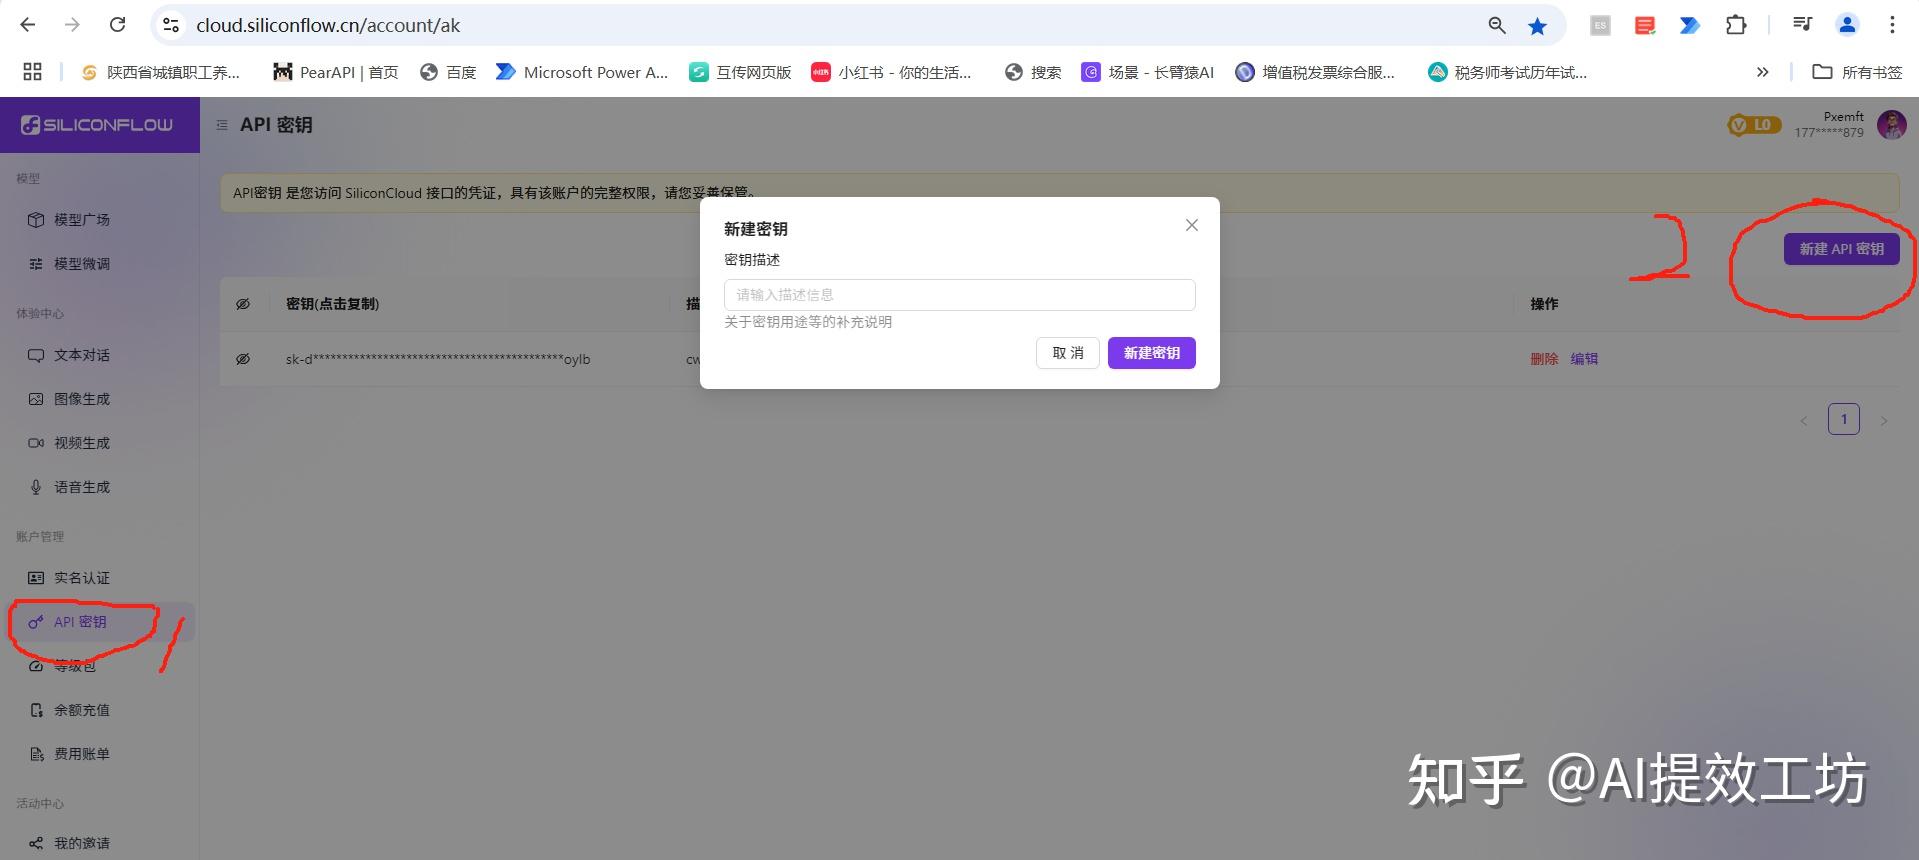This screenshot has width=1919, height=860.
Task: Click the browser forward arrow
Action: click(72, 25)
